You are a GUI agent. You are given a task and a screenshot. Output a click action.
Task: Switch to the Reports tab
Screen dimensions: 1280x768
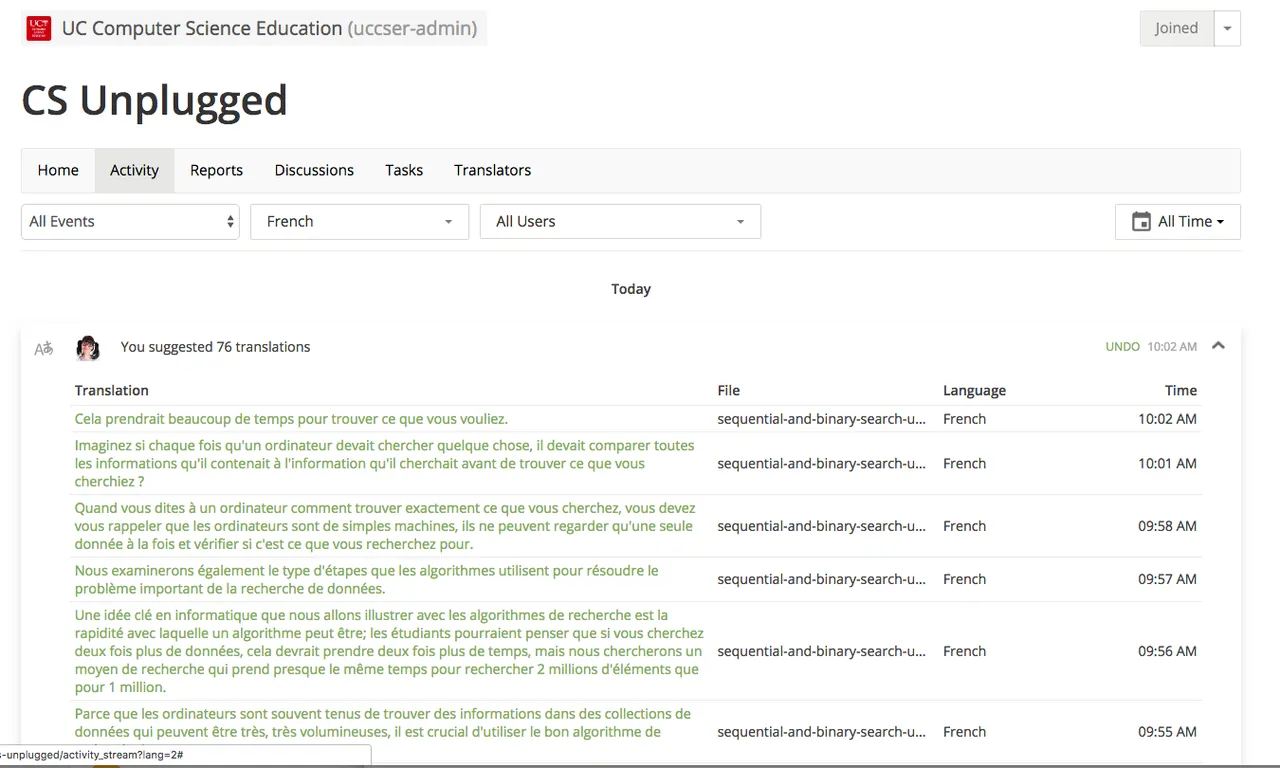(x=216, y=170)
